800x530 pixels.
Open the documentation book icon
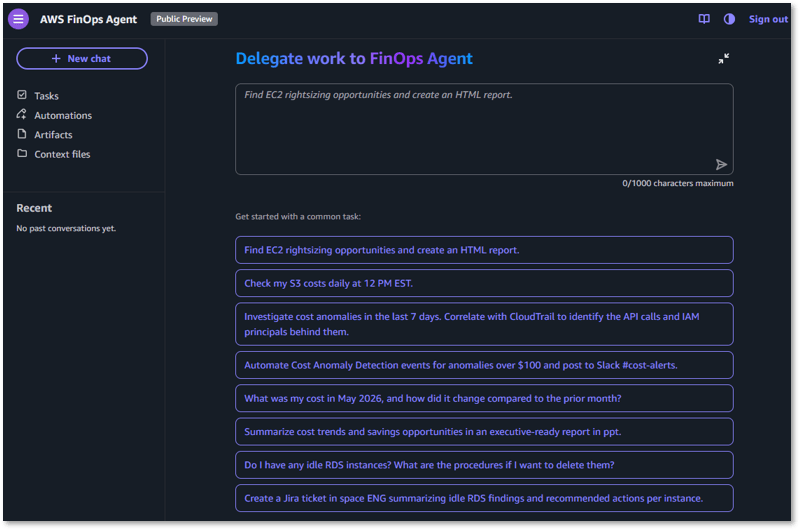(704, 19)
